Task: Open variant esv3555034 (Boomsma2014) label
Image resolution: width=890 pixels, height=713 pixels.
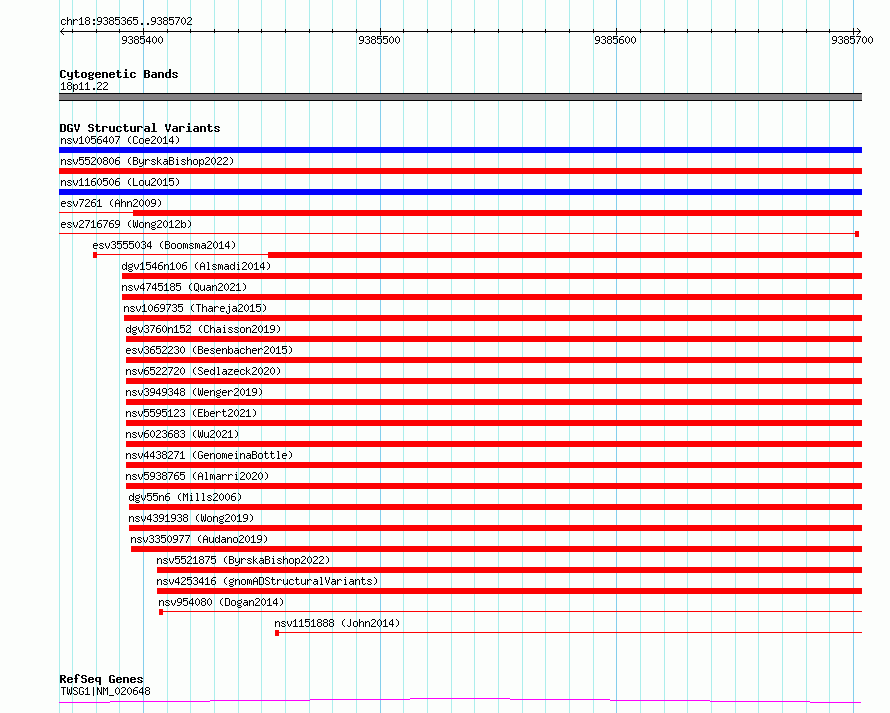Action: [164, 245]
